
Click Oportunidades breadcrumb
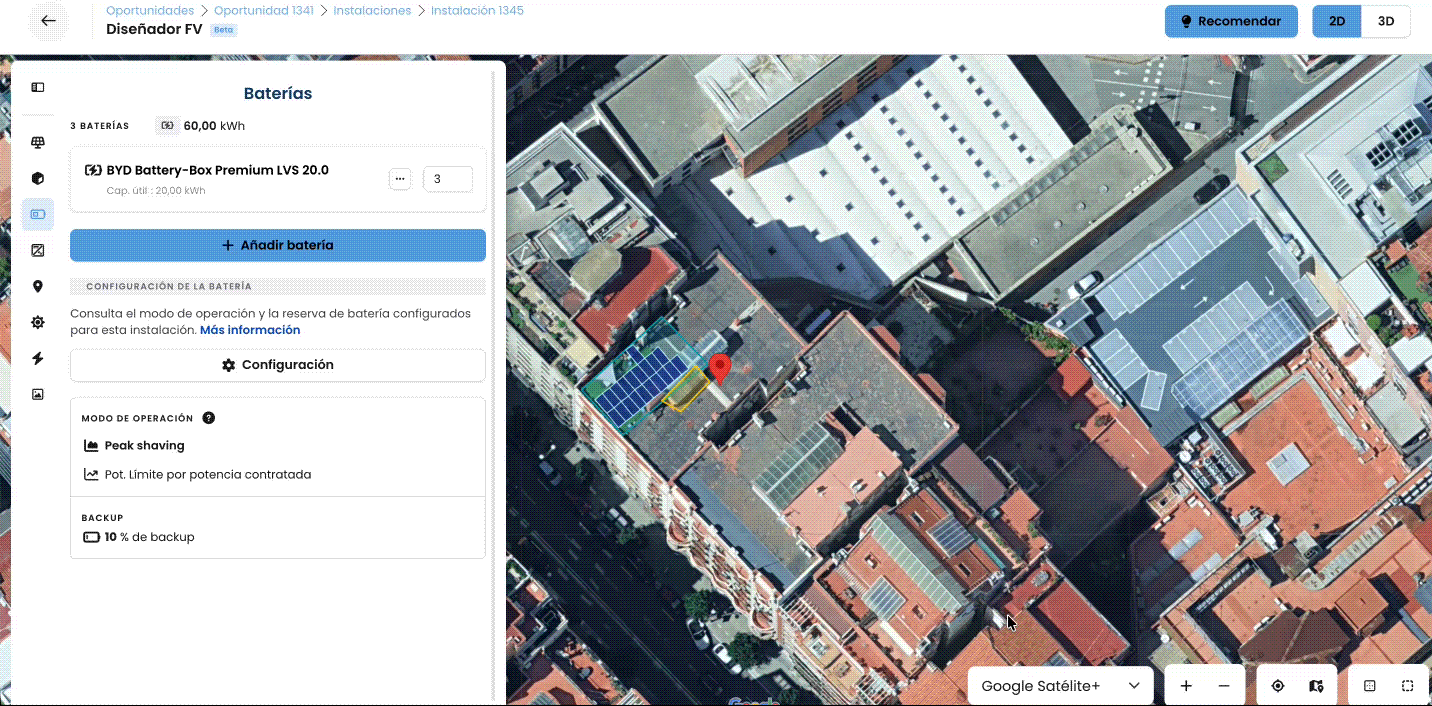pos(150,10)
